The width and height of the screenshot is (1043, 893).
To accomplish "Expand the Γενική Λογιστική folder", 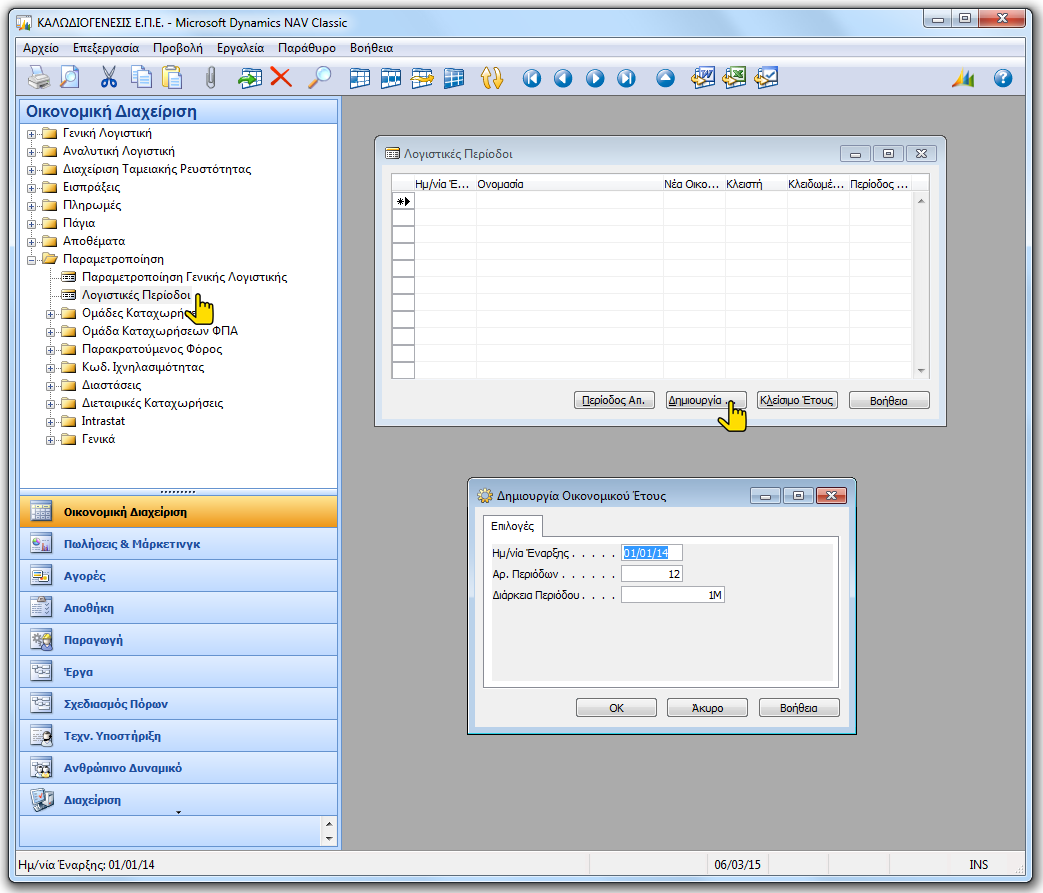I will (31, 134).
